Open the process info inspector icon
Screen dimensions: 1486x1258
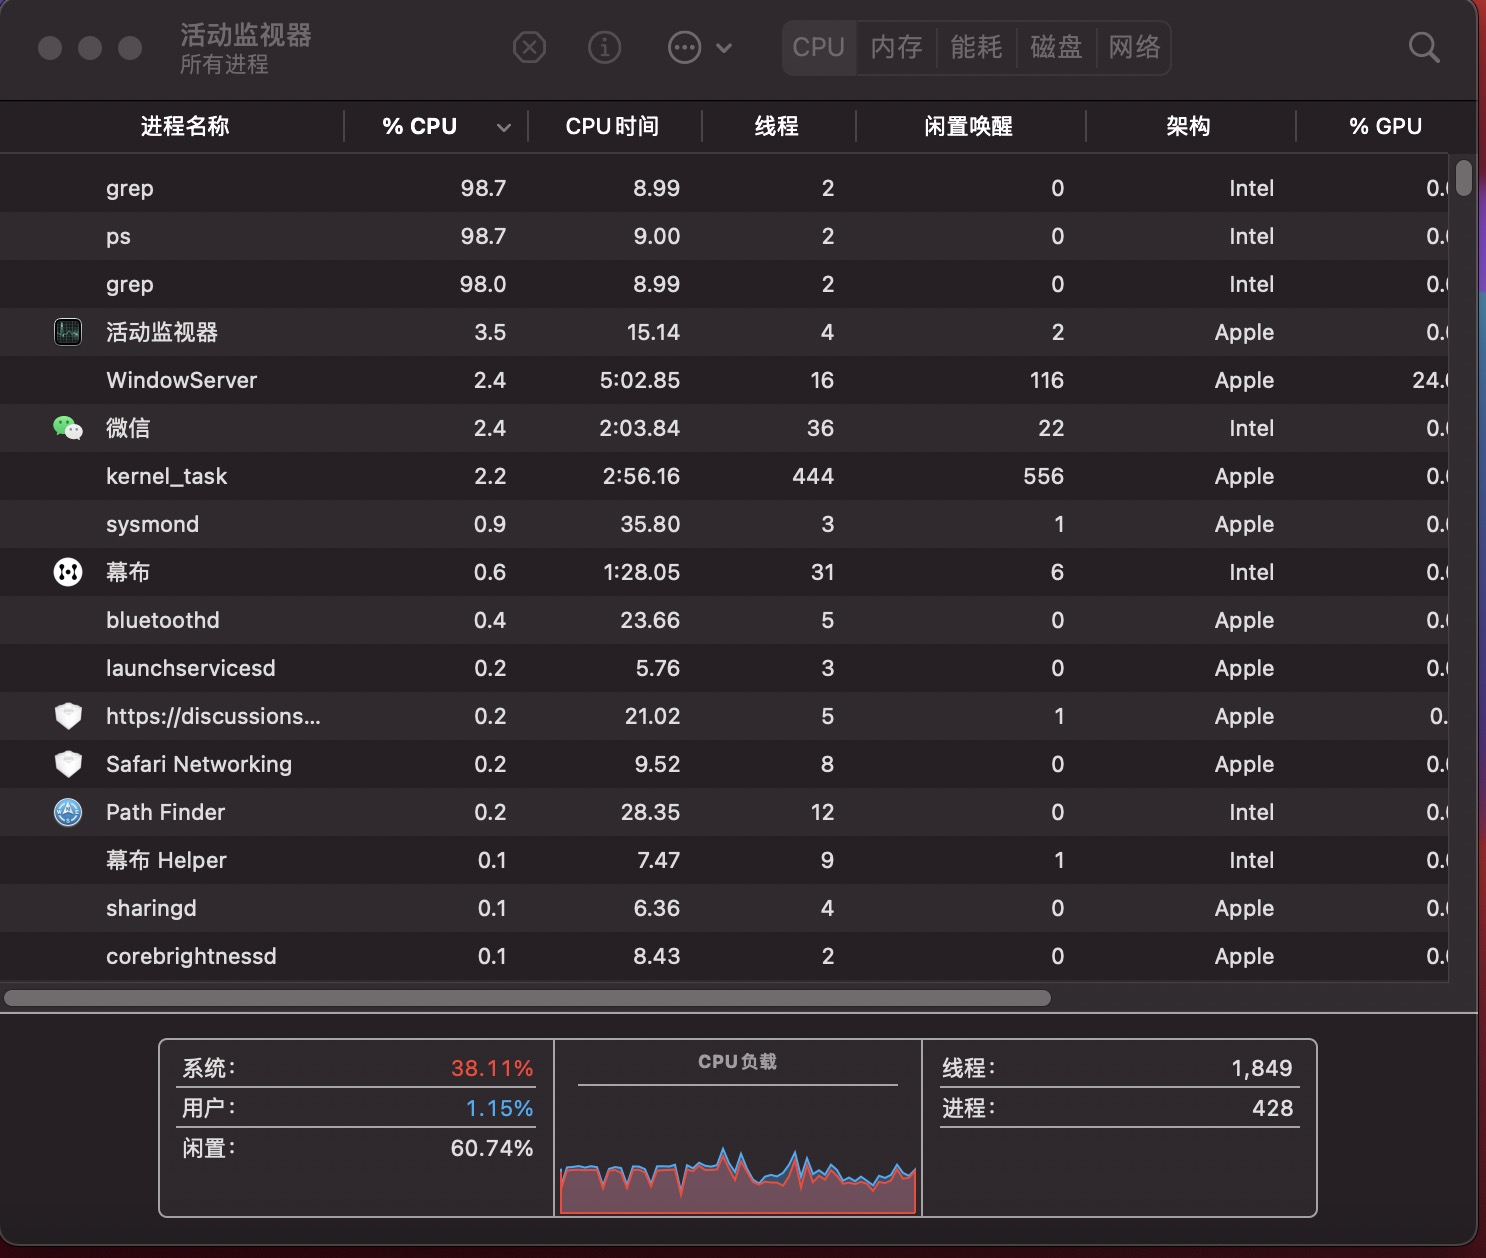pyautogui.click(x=604, y=47)
